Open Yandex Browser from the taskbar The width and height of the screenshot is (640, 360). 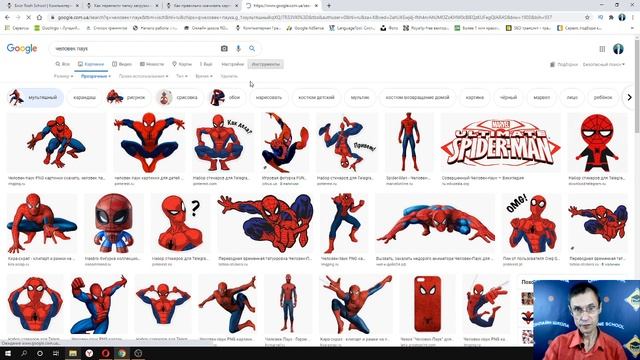point(89,353)
